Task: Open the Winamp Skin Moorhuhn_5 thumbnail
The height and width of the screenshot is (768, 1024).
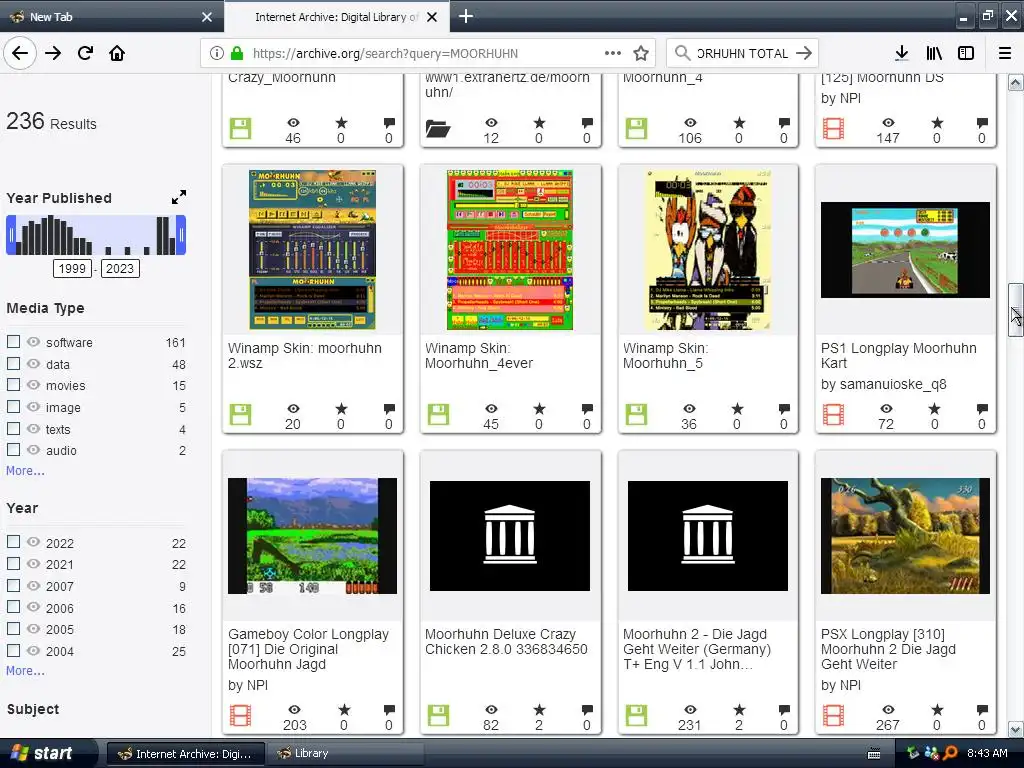Action: 708,249
